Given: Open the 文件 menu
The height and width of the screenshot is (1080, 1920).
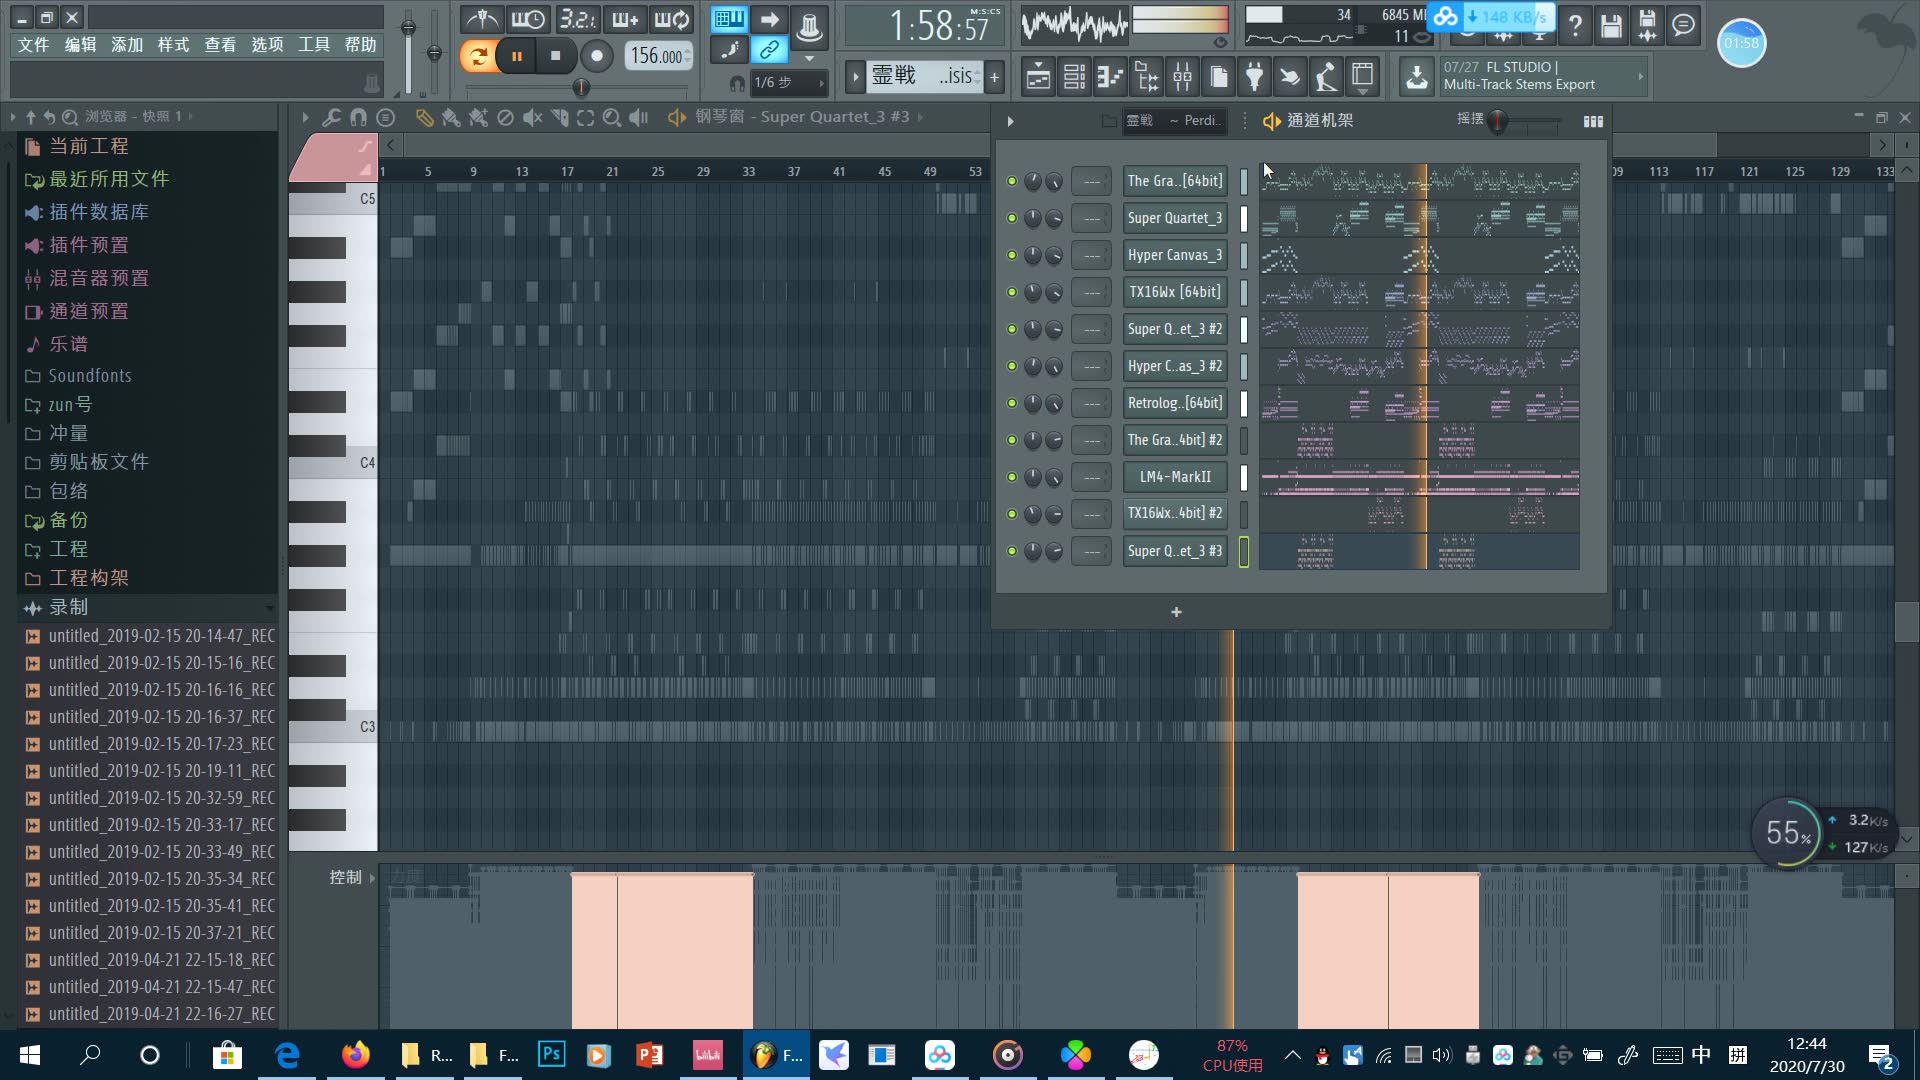Looking at the screenshot, I should tap(33, 45).
